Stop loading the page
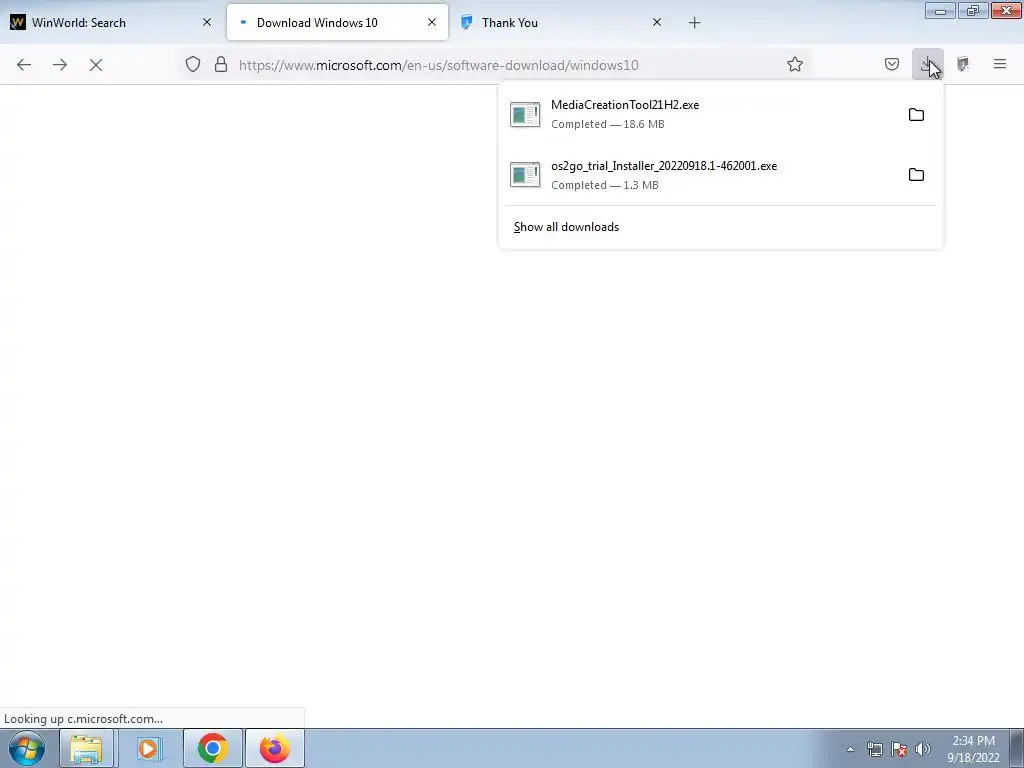 coord(95,65)
